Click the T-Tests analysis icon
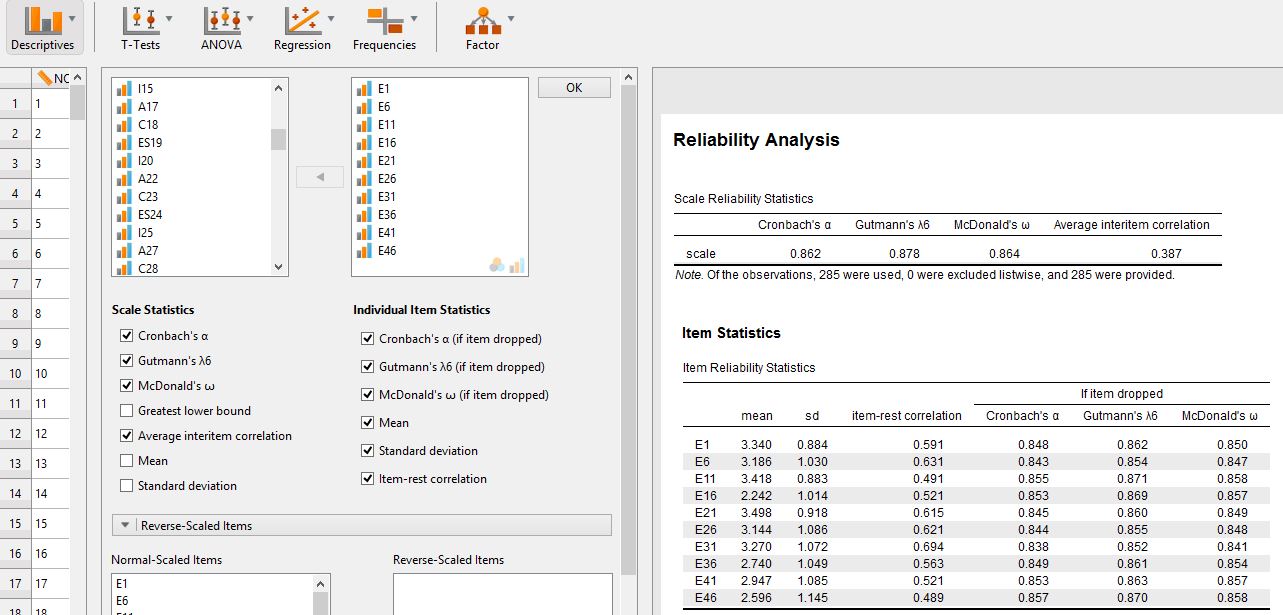The image size is (1283, 615). coord(140,20)
